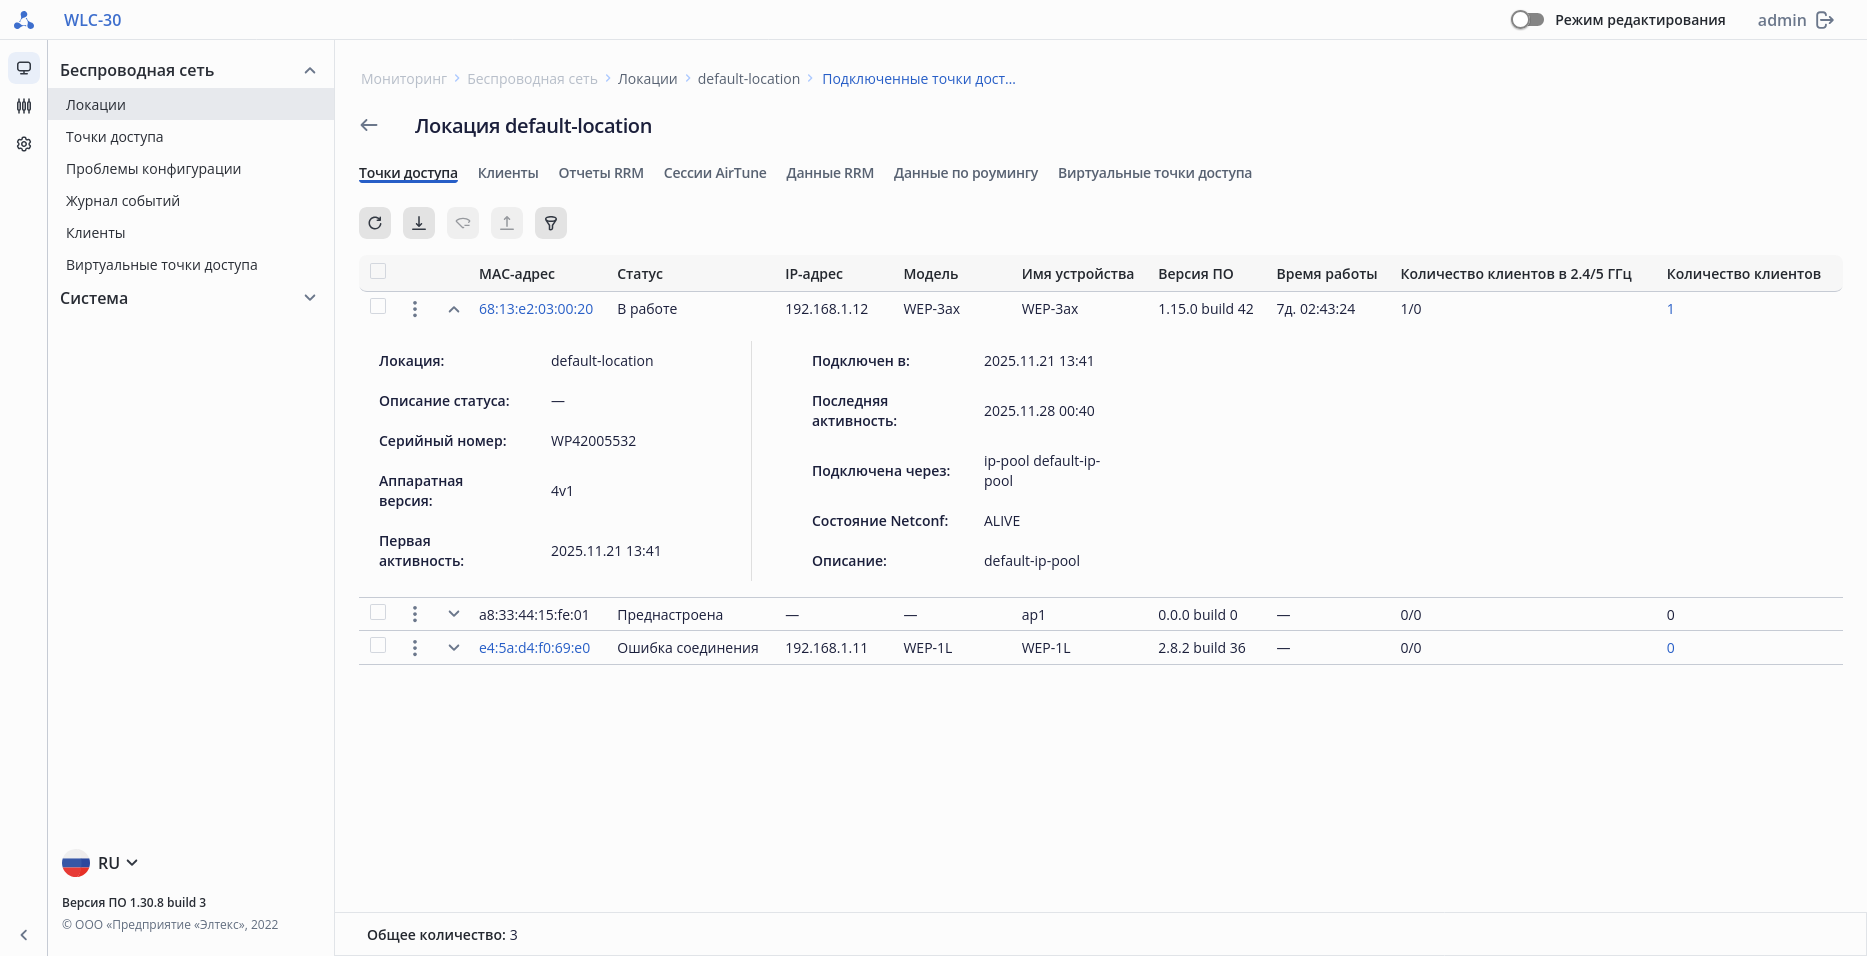1867x956 pixels.
Task: Switch to the Отчеты RRM tab
Action: (601, 173)
